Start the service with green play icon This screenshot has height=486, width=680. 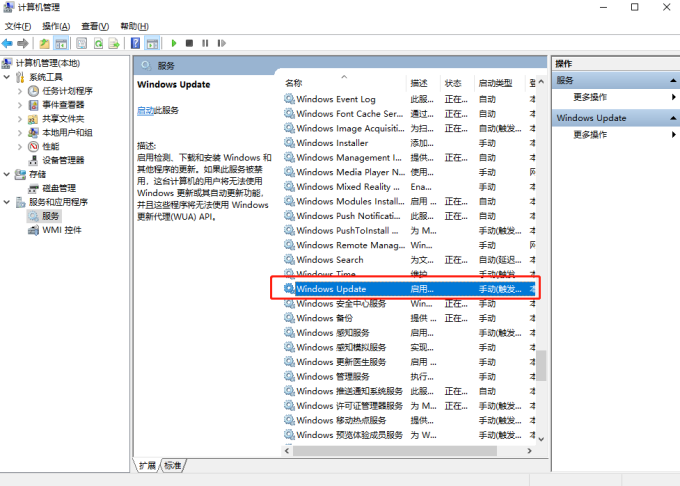pyautogui.click(x=174, y=43)
